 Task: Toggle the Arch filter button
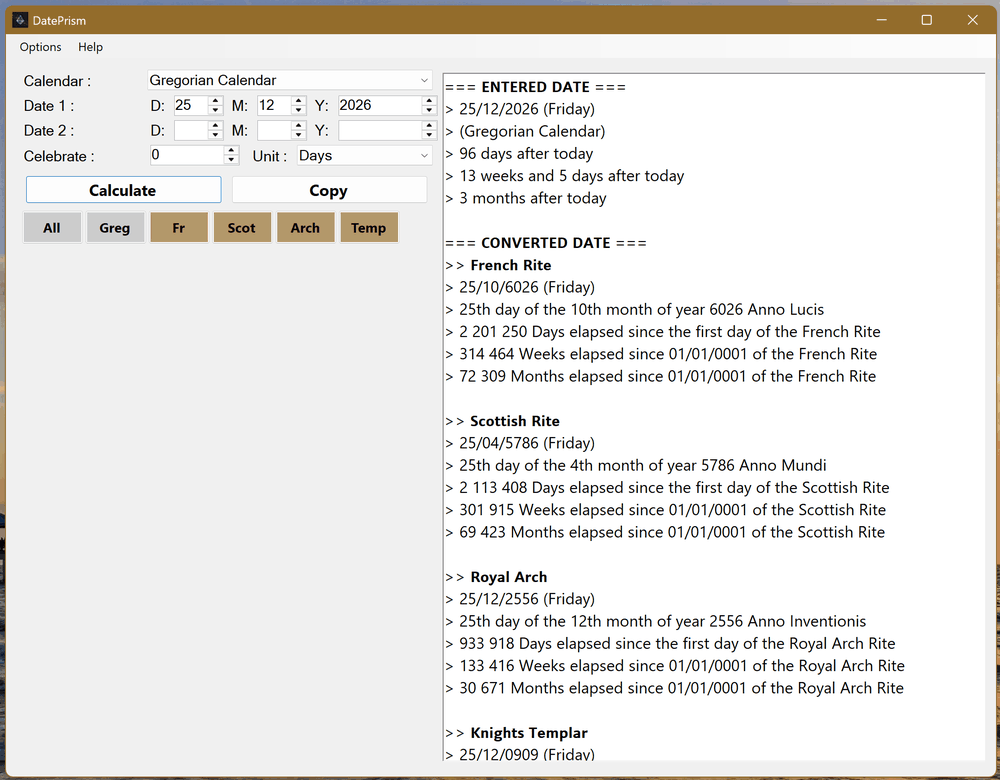[305, 228]
